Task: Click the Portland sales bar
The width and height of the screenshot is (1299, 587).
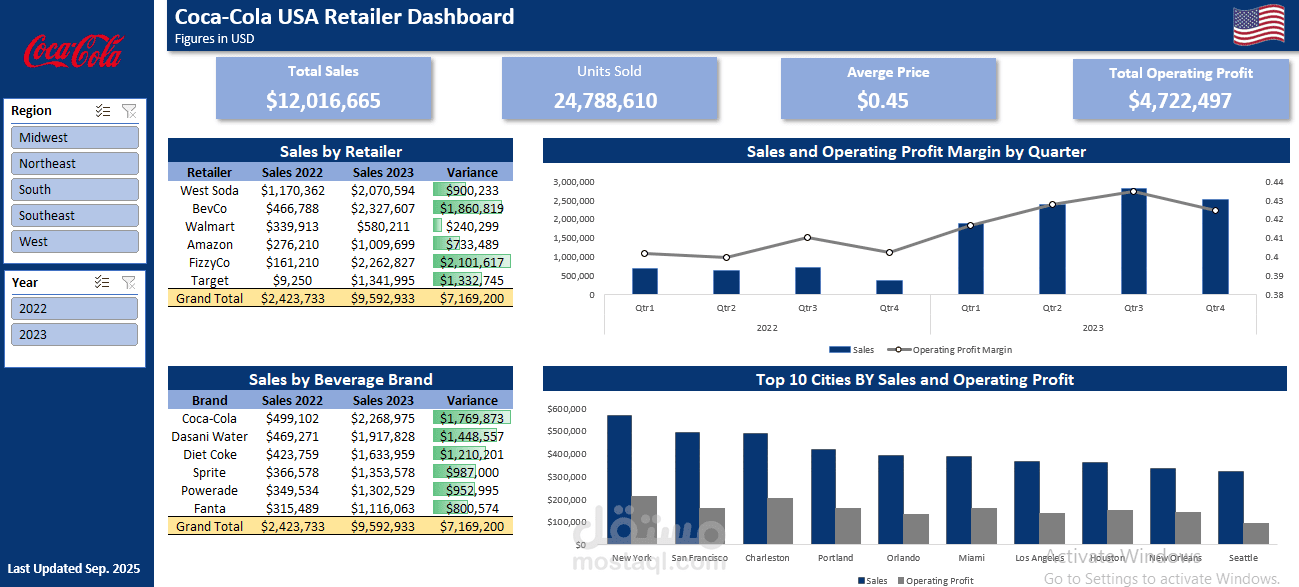Action: click(823, 496)
